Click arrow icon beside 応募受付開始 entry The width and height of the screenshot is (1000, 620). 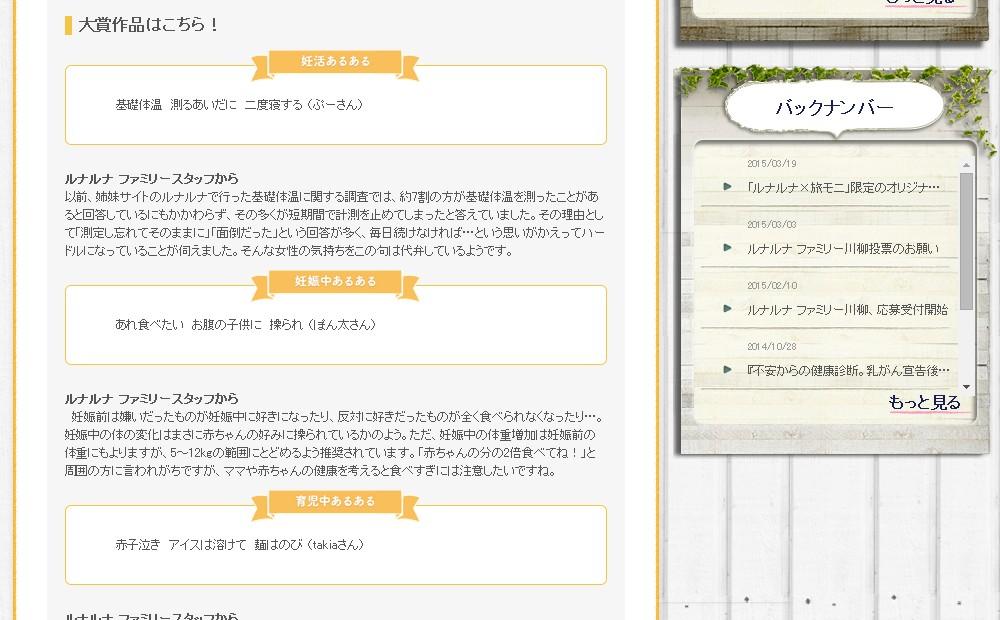[728, 309]
